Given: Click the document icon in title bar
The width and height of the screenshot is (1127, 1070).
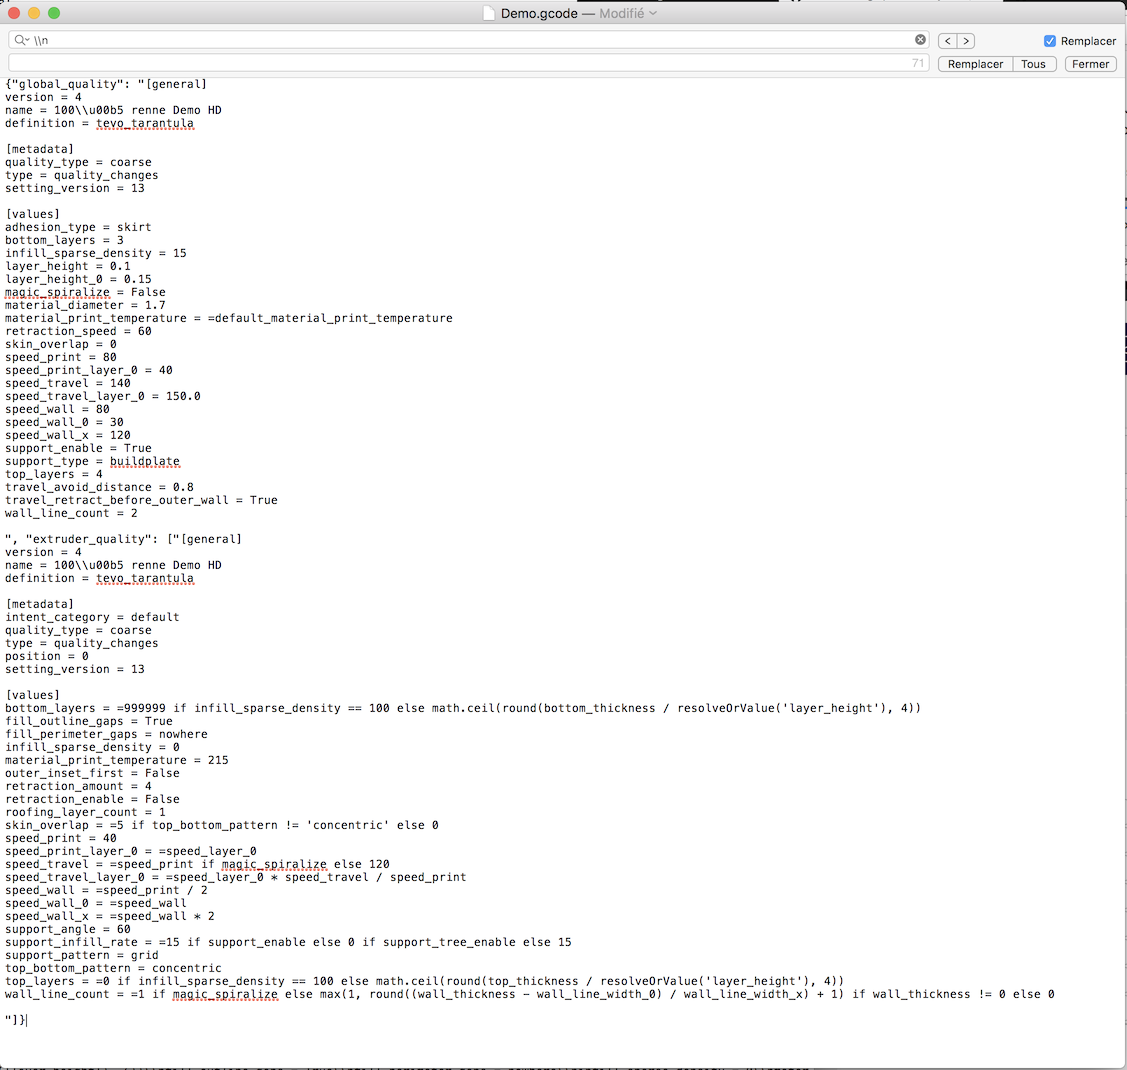Looking at the screenshot, I should coord(489,13).
